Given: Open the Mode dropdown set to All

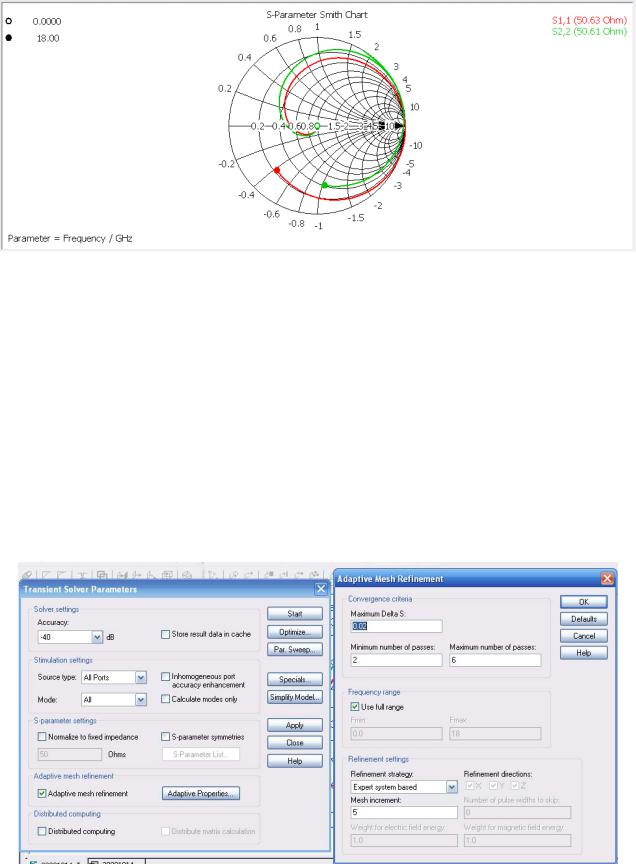Looking at the screenshot, I should click(x=141, y=700).
